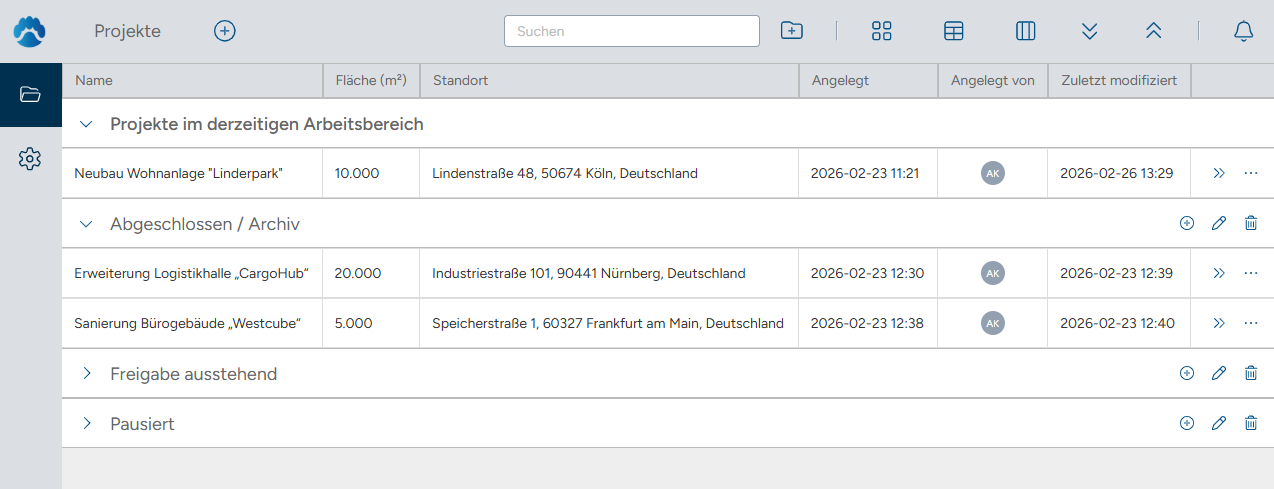Open the projects folder in sidebar
Viewport: 1274px width, 489px height.
(30, 95)
